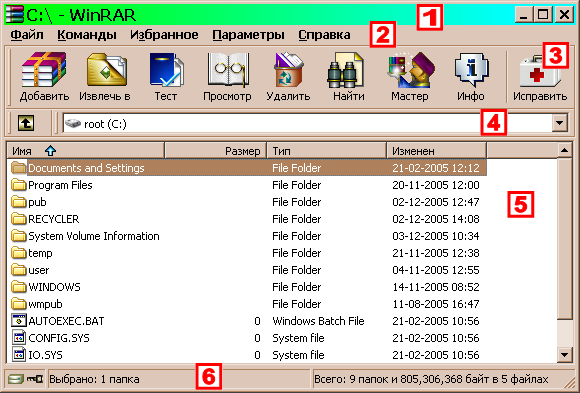580x393 pixels.
Task: Click the CONFIG.SYS file icon
Action: pos(18,337)
